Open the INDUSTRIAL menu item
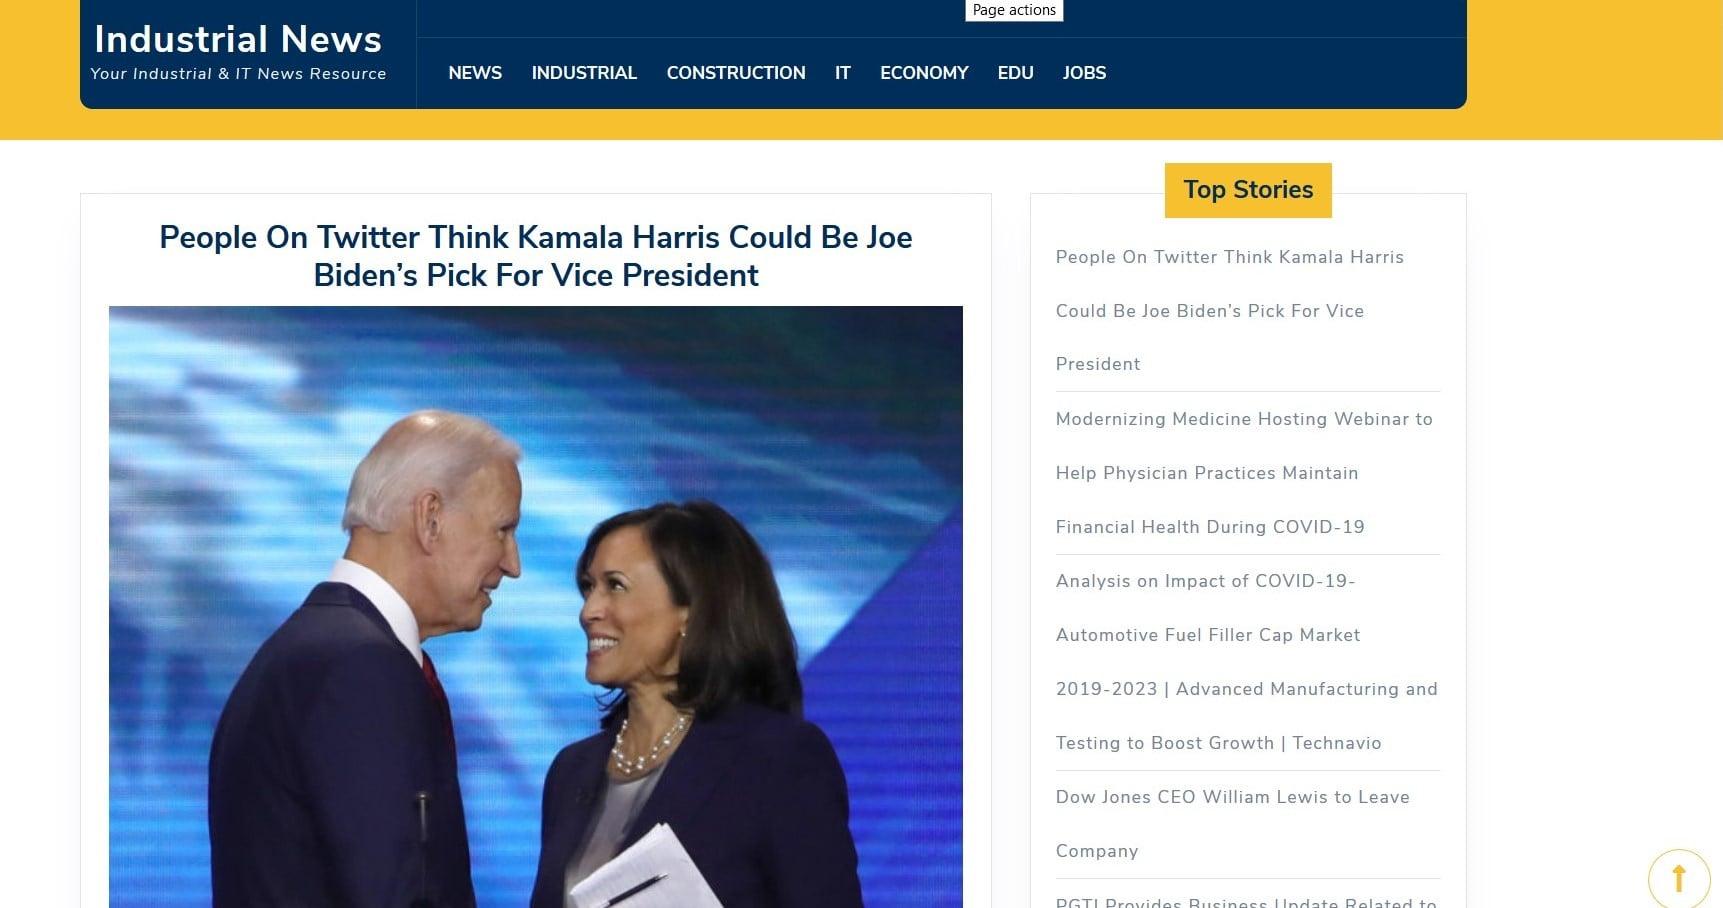The width and height of the screenshot is (1723, 908). (584, 73)
